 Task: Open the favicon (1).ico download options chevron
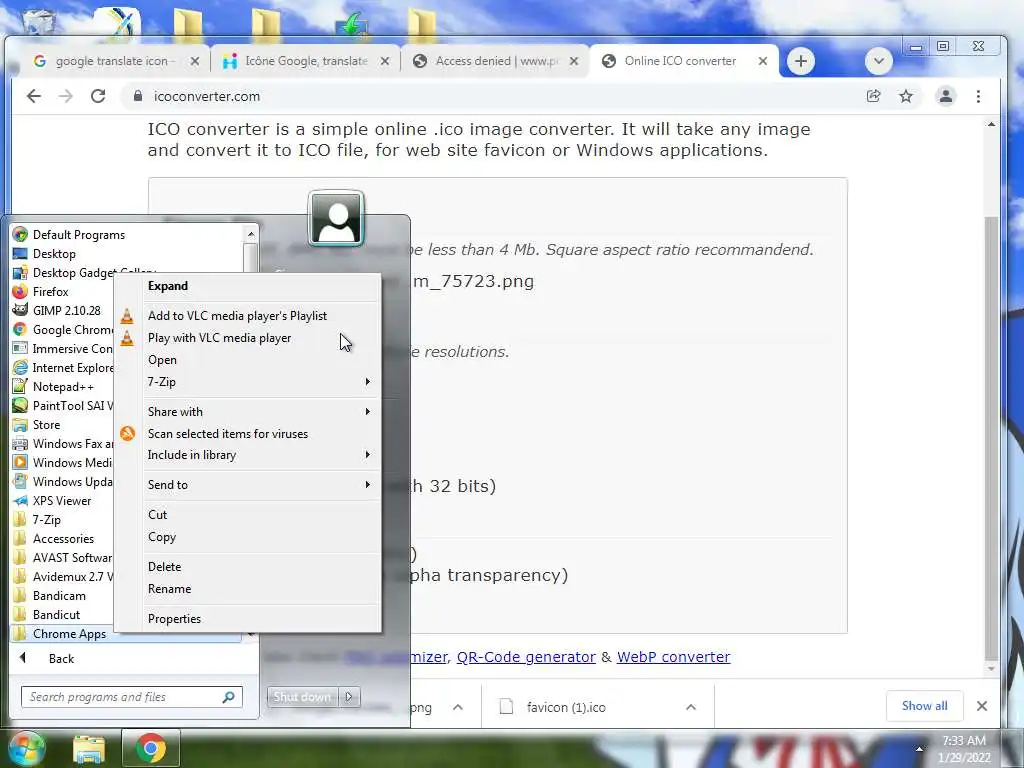coord(691,707)
